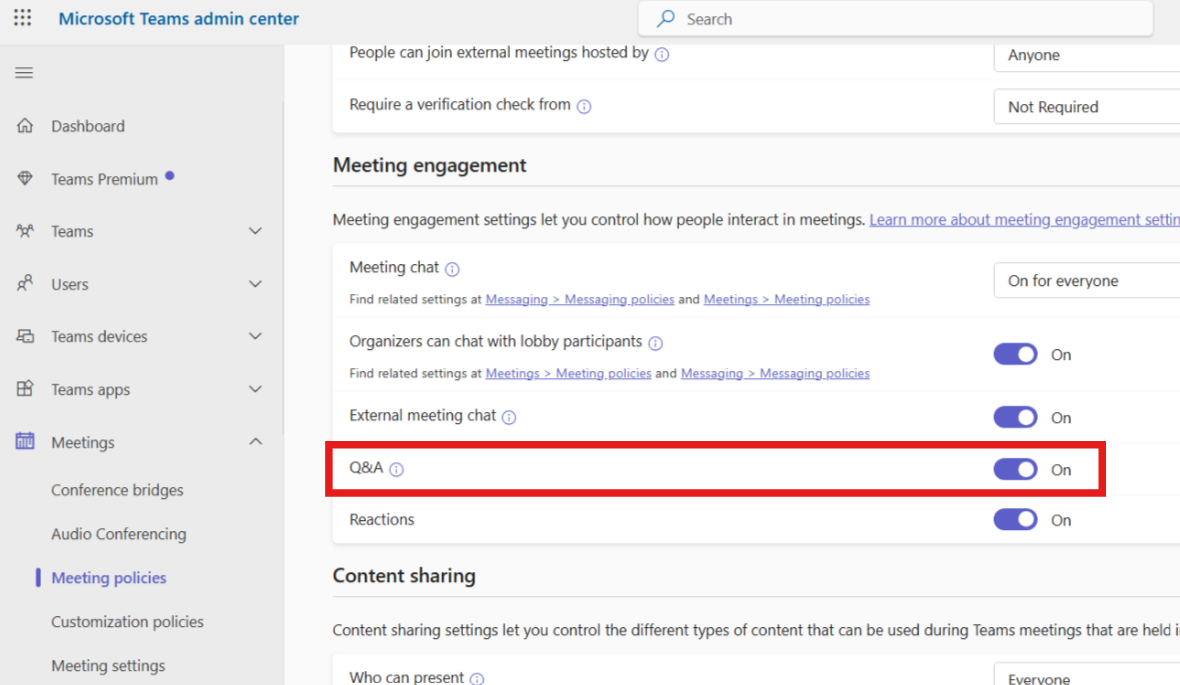Open 'Learn more about meeting engagement settings' link
Viewport: 1180px width, 685px height.
1024,220
